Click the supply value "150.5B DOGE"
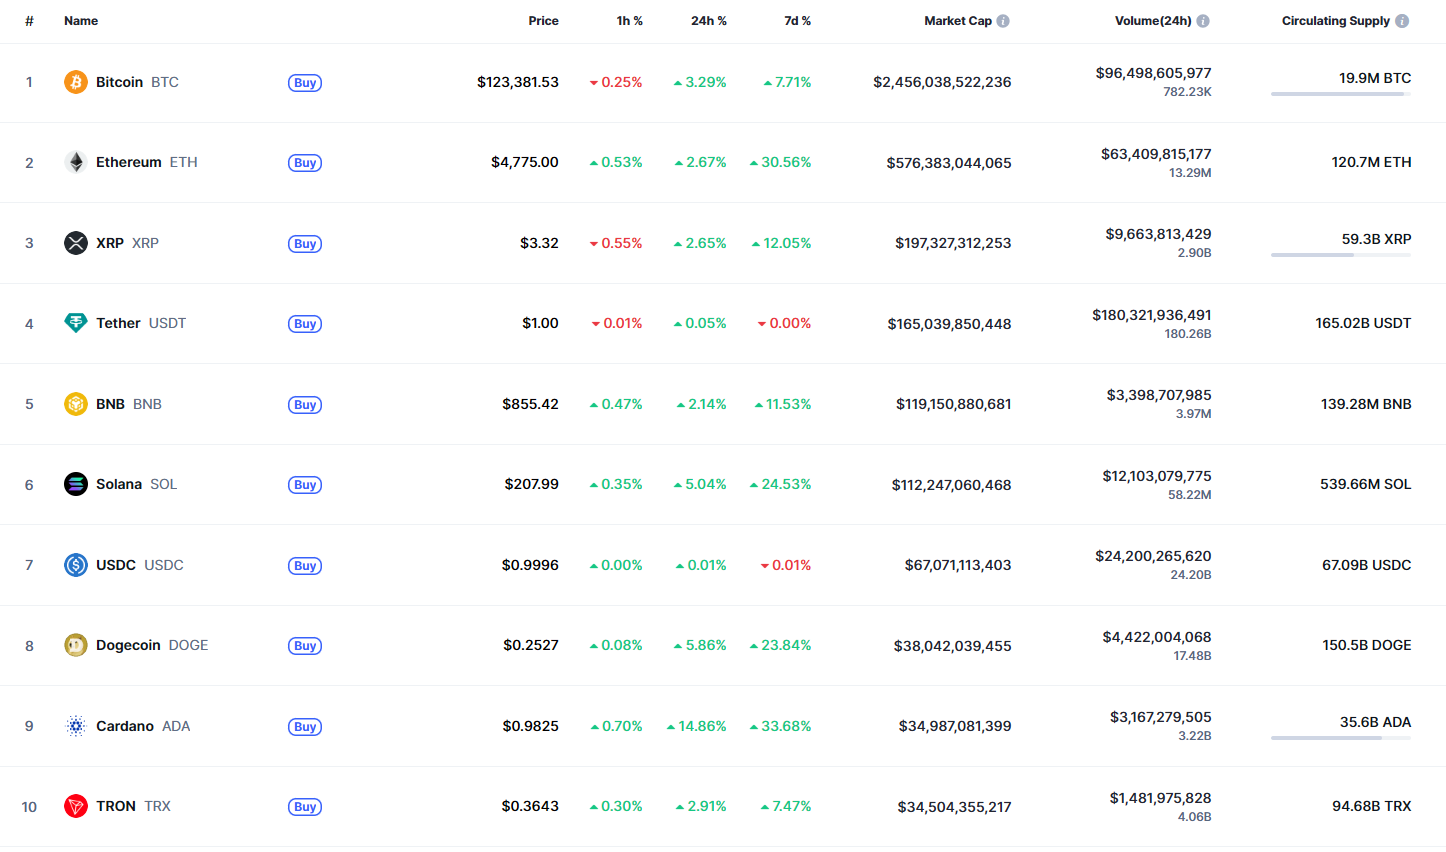 (x=1367, y=645)
